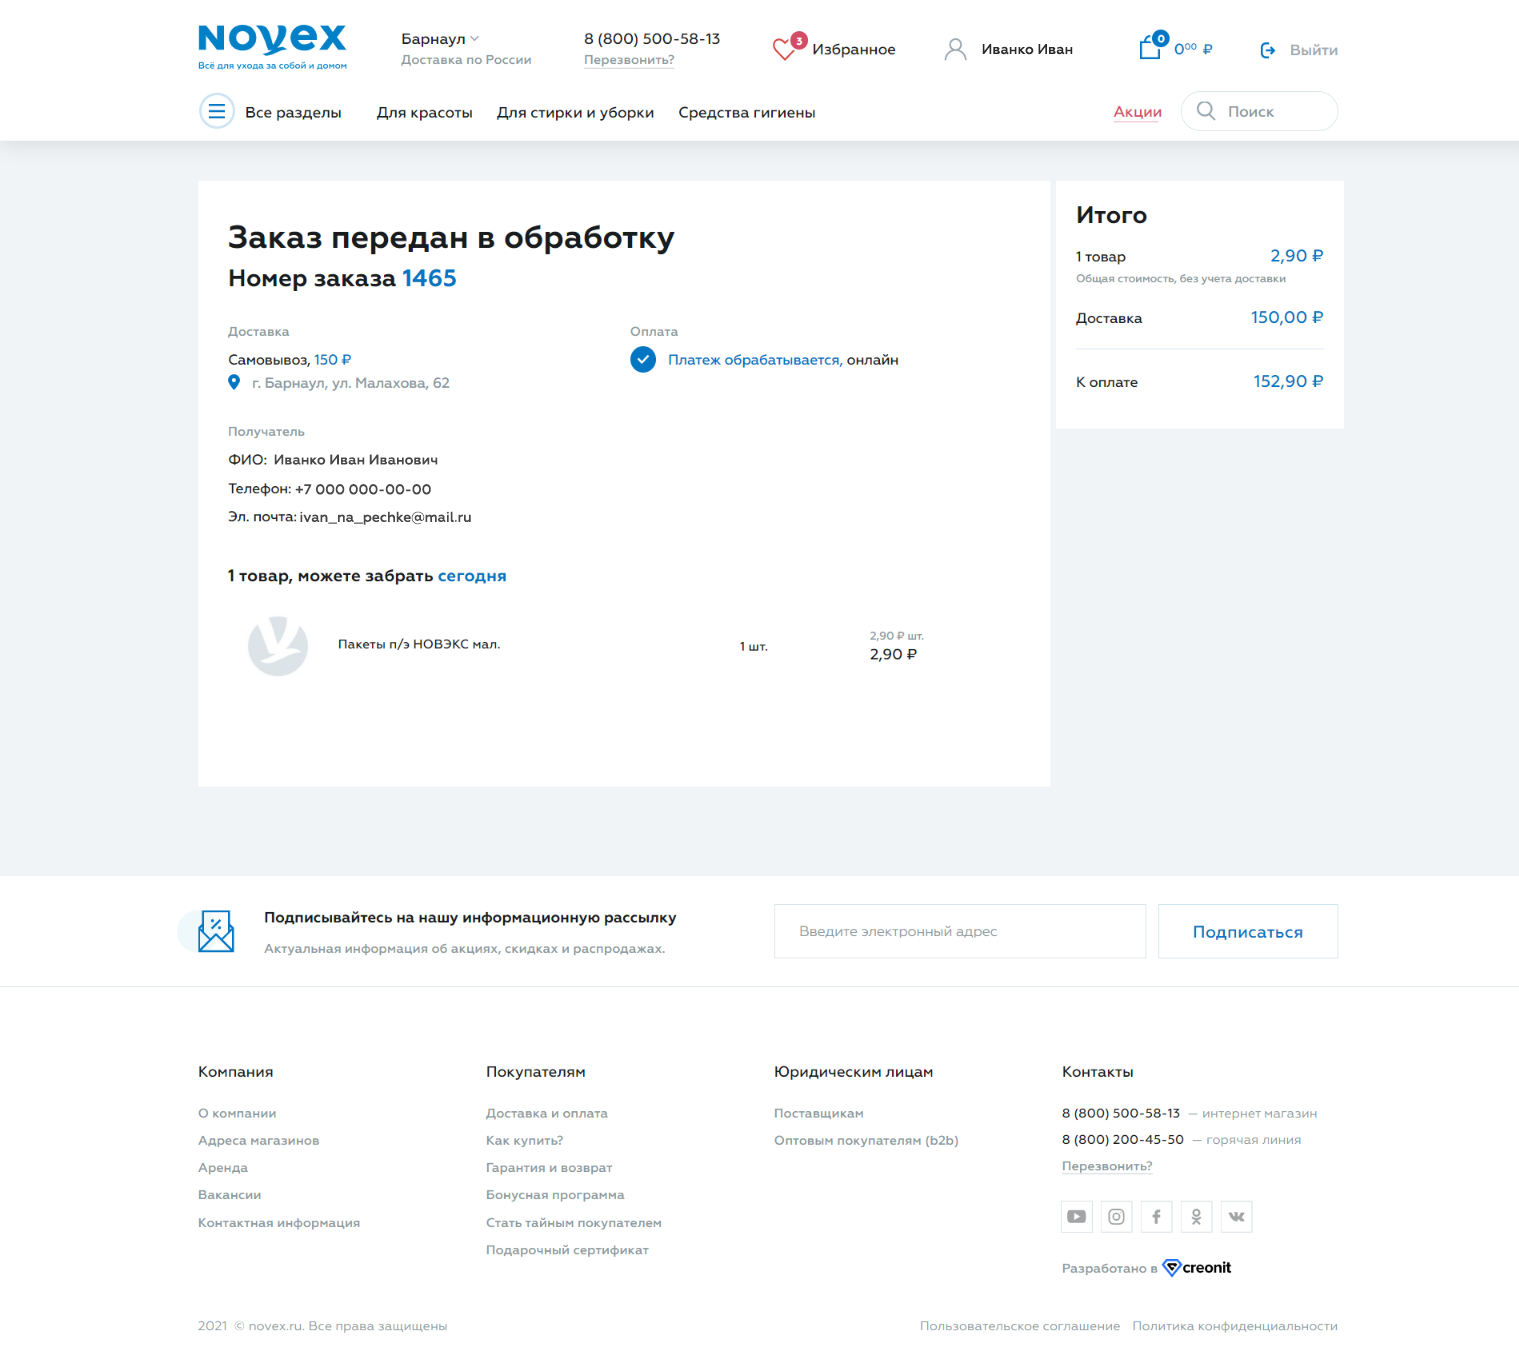Screen dimensions: 1519x1355
Task: Click the Пакеты product thumbnail image
Action: (x=278, y=646)
